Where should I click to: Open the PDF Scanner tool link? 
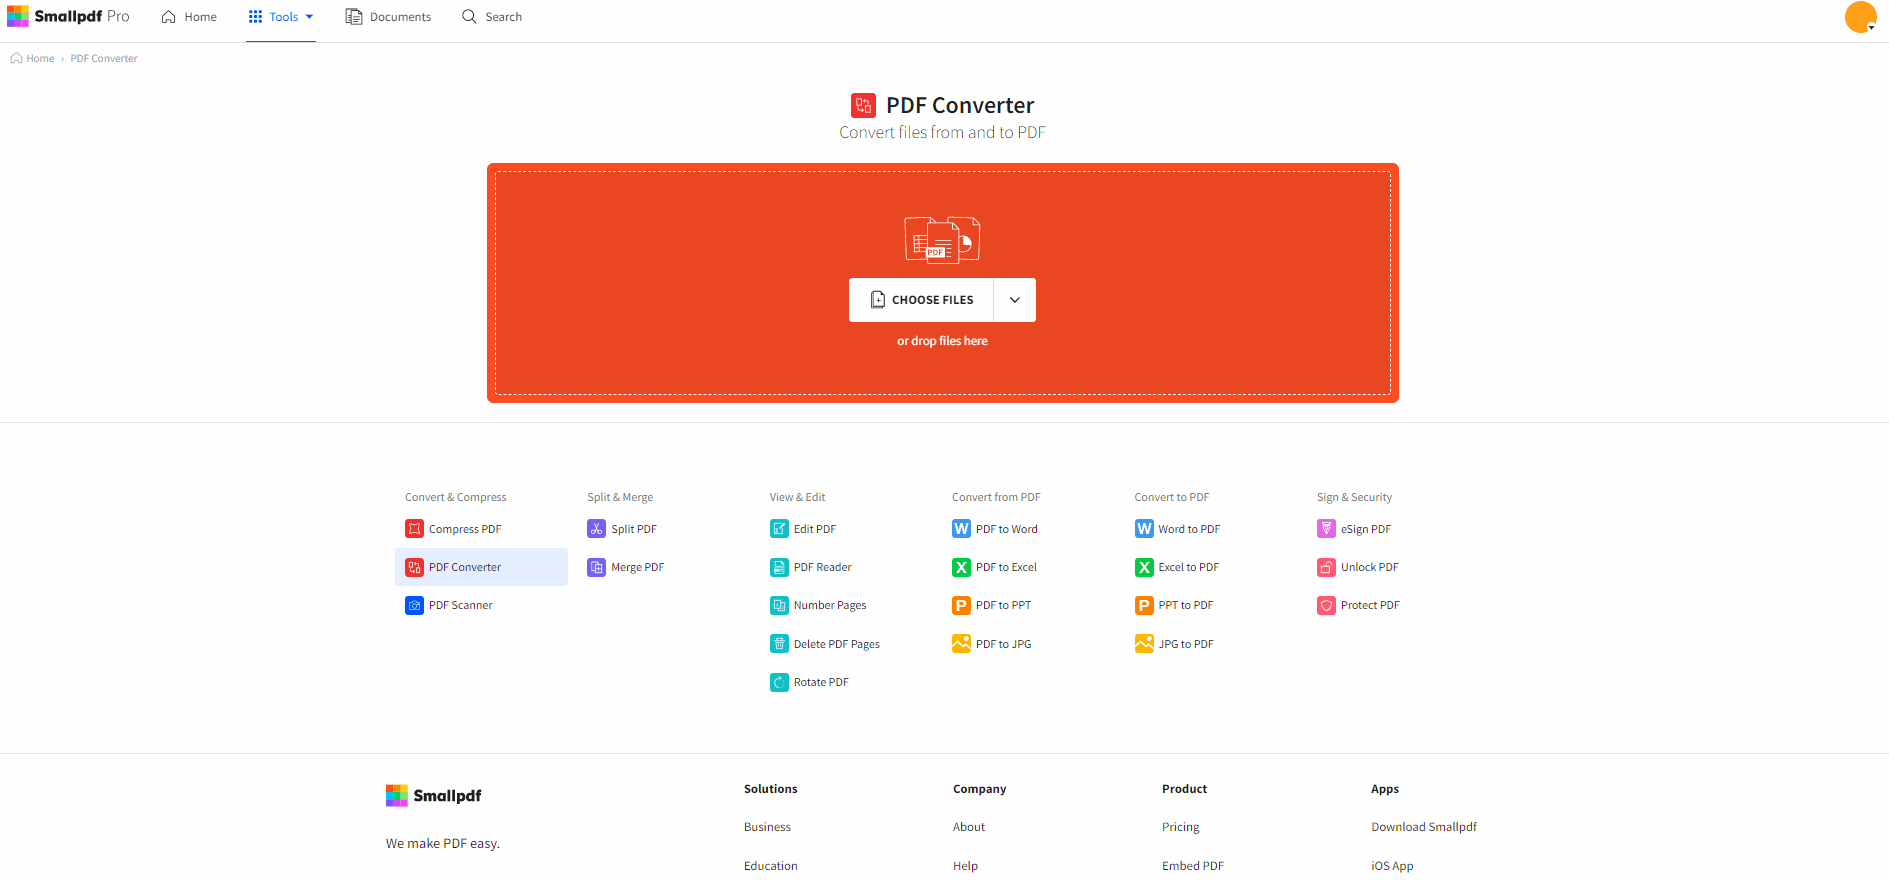461,605
